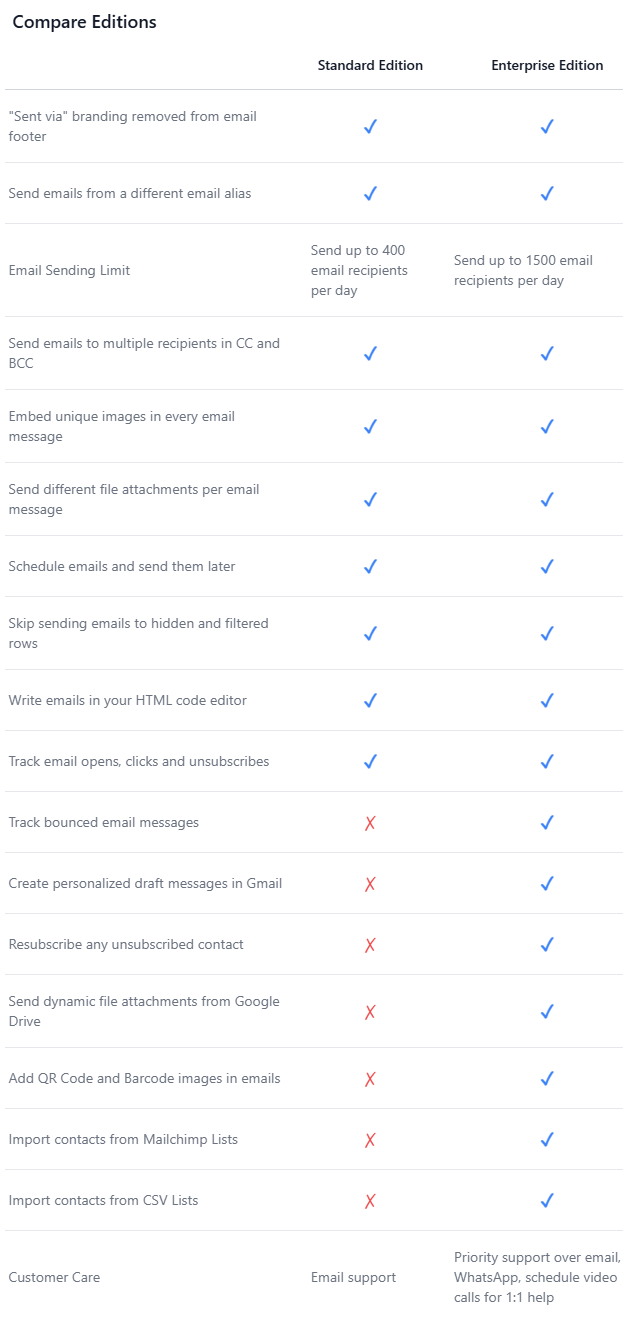Click Standard checkmark for HTML code editor row

point(370,700)
